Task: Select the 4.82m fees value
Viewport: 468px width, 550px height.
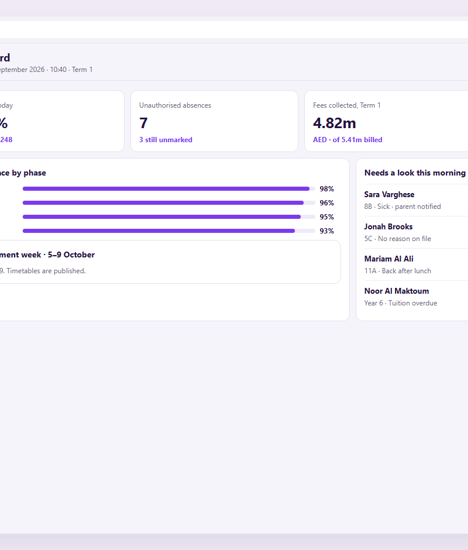Action: (x=334, y=123)
